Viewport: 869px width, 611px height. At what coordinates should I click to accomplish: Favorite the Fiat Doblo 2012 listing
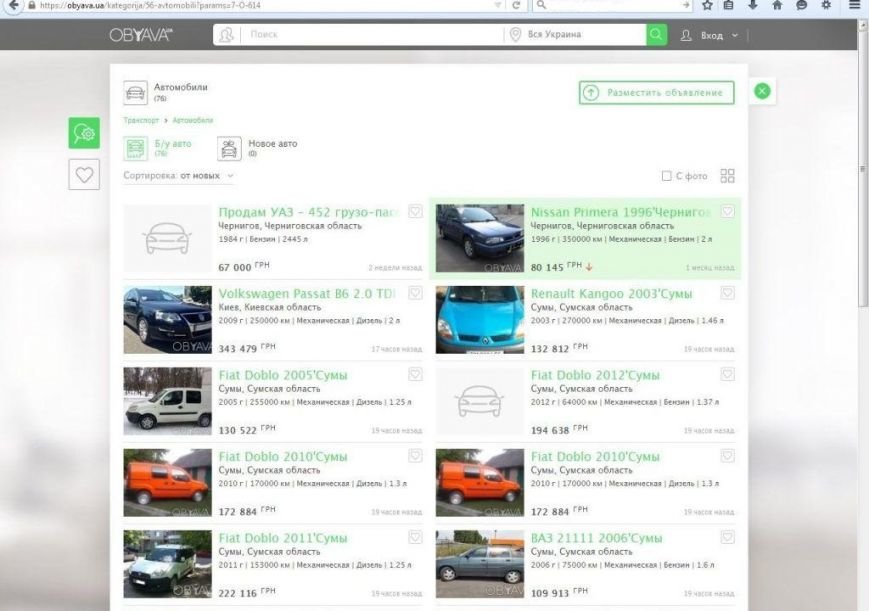[728, 374]
